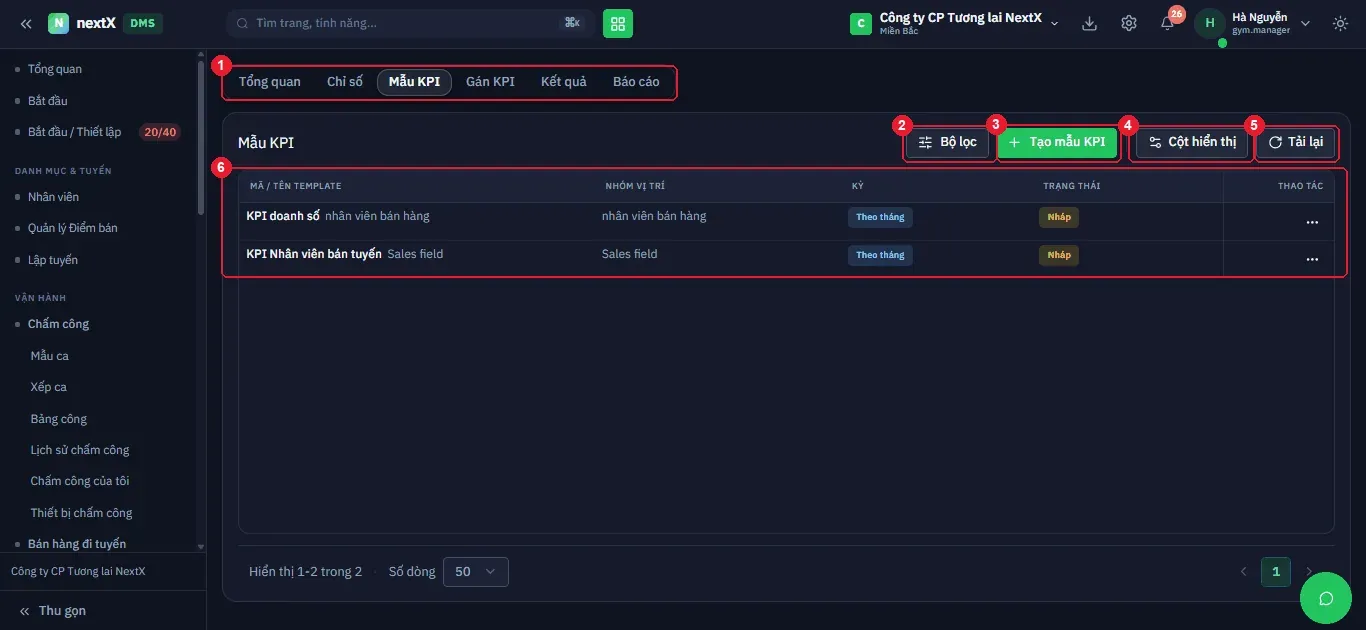Collapse sidebar using top double-chevron icon
Screen dimensions: 1366x630
point(26,23)
